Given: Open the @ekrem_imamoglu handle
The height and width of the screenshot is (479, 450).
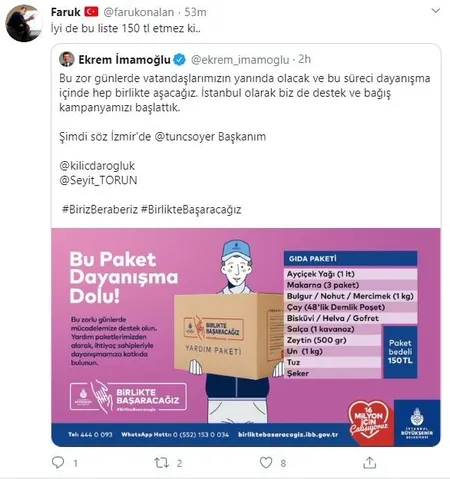Looking at the screenshot, I should pyautogui.click(x=240, y=60).
